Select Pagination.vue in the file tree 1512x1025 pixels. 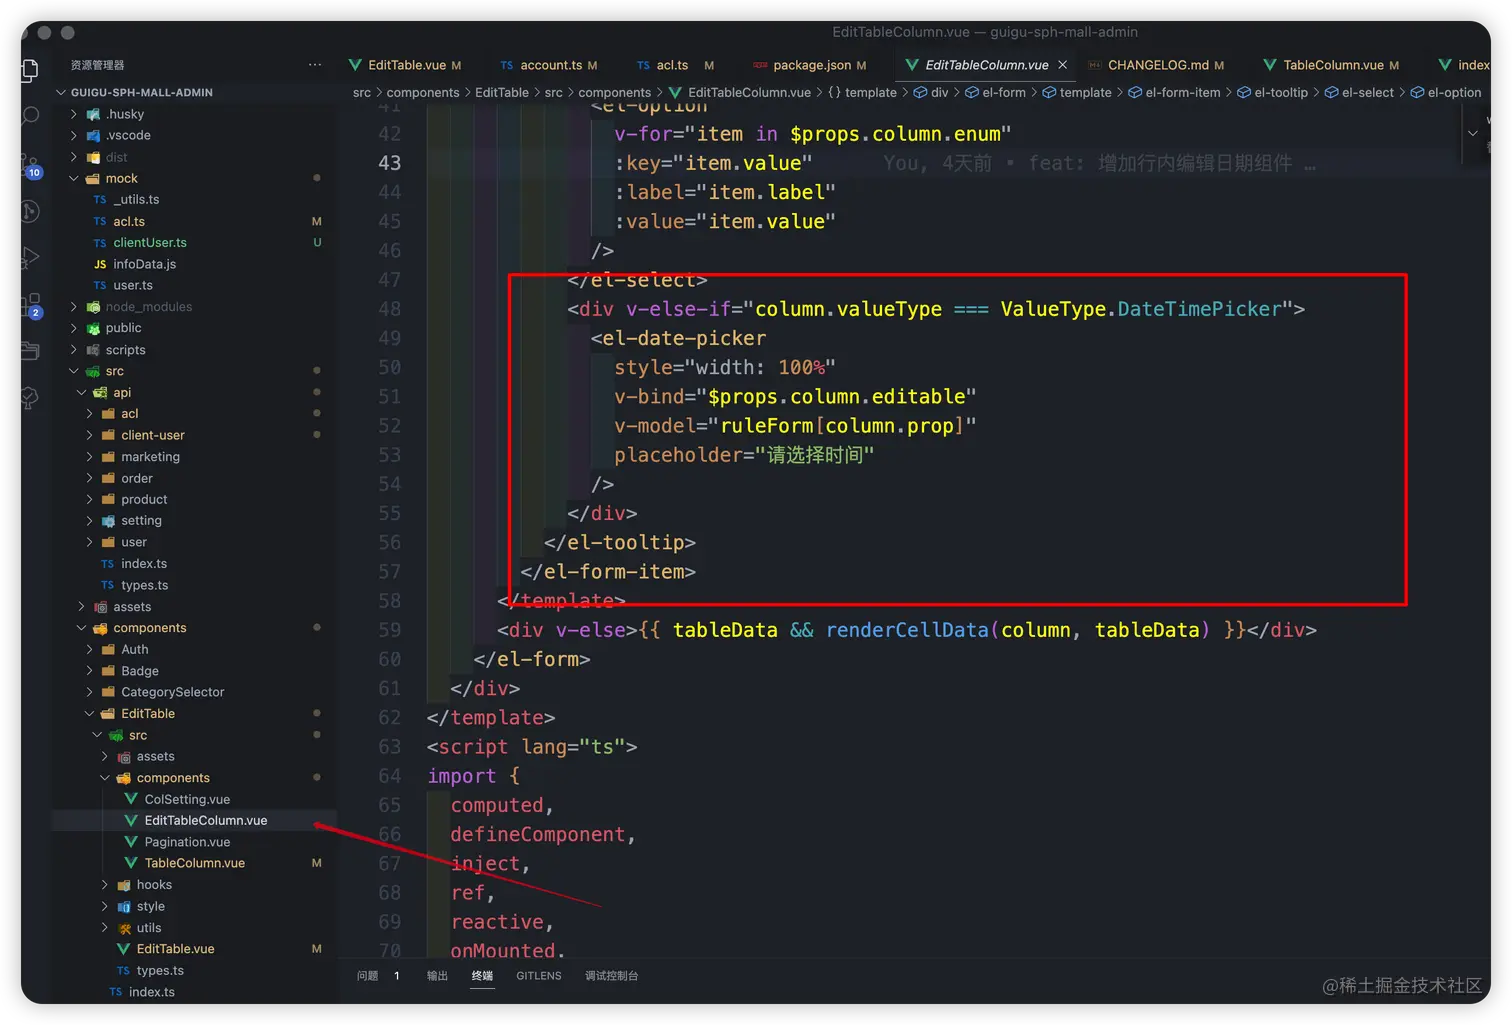(188, 841)
